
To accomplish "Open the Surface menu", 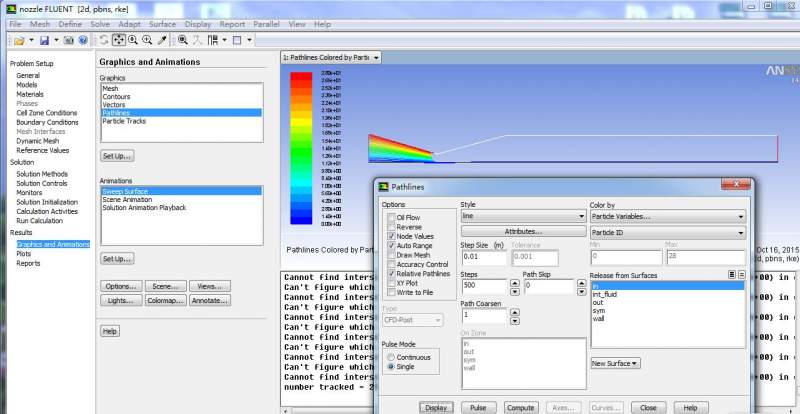I will click(x=163, y=22).
